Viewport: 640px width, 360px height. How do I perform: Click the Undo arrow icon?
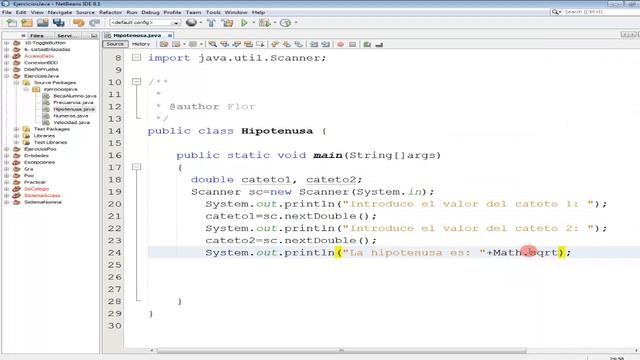(x=79, y=23)
